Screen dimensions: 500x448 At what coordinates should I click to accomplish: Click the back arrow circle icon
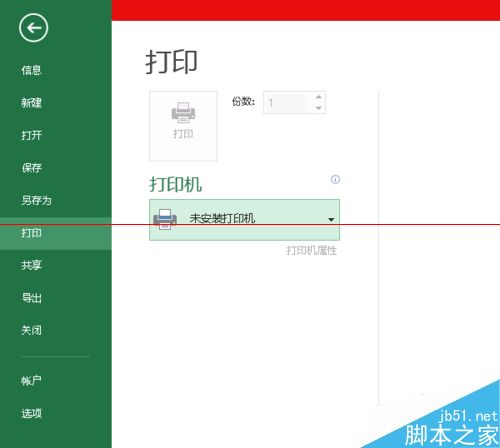coord(33,28)
